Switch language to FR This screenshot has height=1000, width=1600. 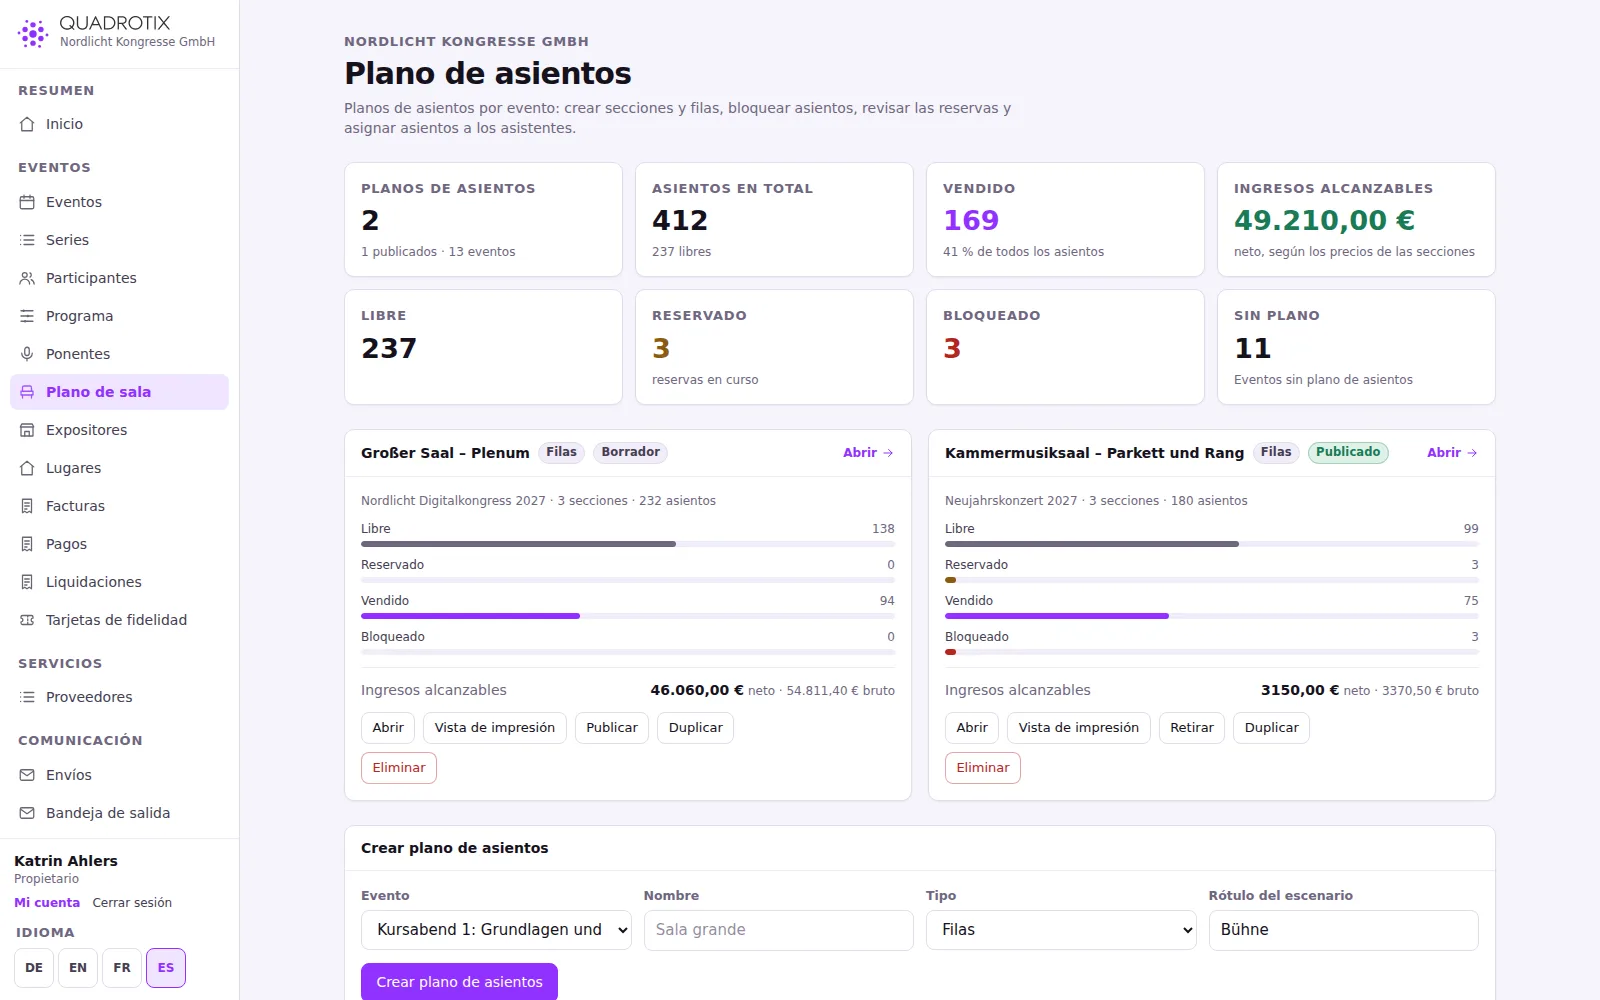pyautogui.click(x=122, y=968)
